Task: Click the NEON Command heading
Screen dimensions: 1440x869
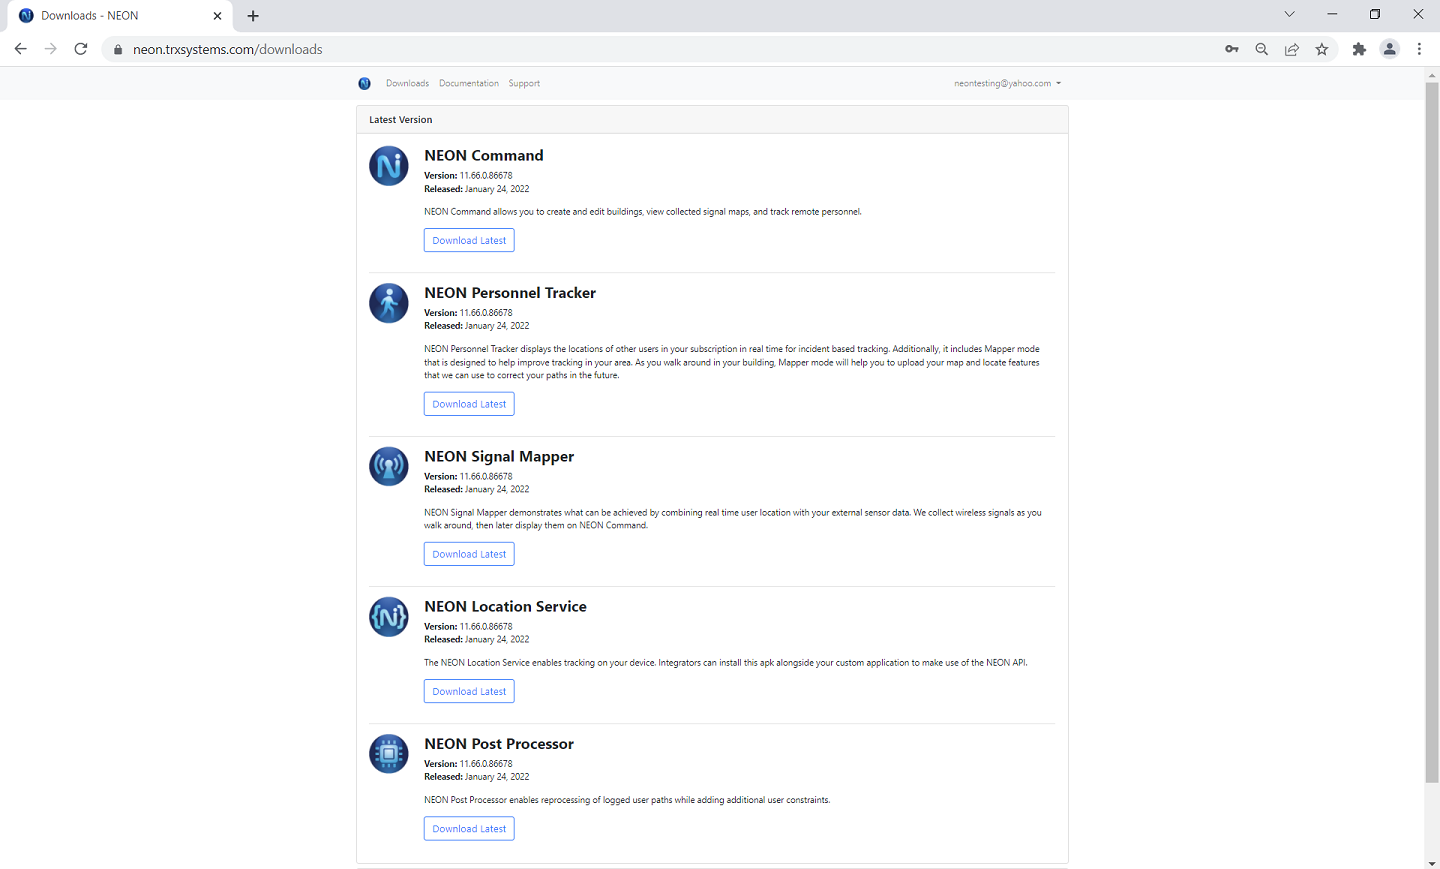Action: pos(484,155)
